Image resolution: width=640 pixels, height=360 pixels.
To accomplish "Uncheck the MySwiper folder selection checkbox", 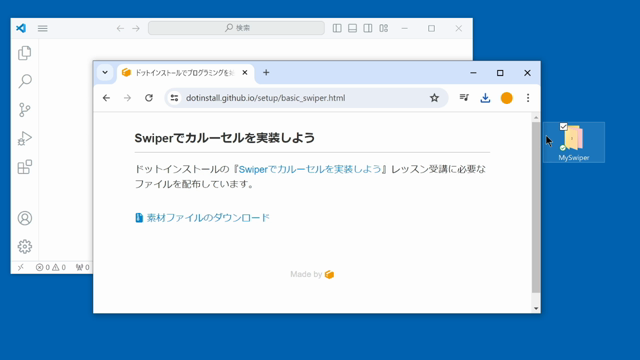I will click(564, 127).
